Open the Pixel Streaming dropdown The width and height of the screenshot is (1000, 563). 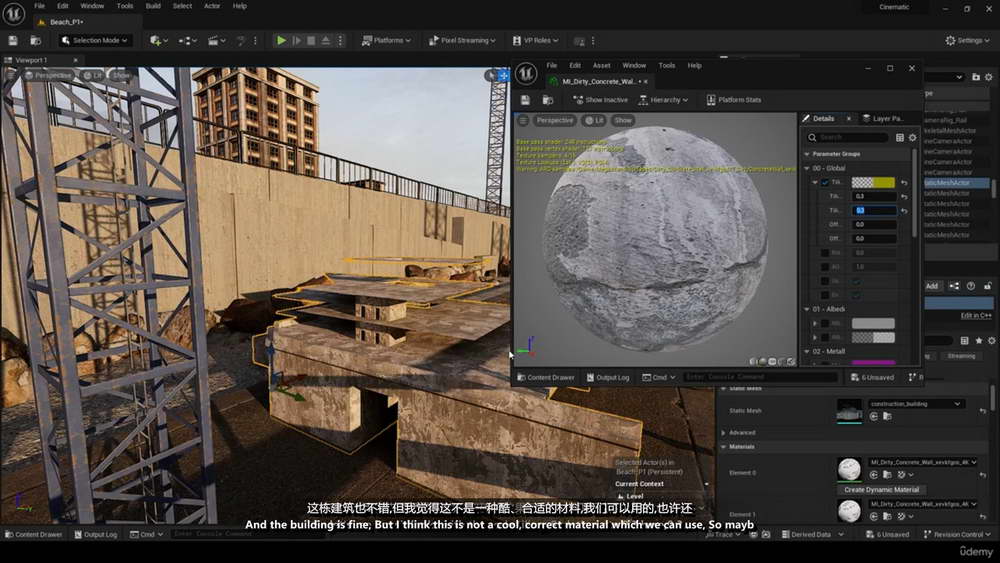click(462, 40)
